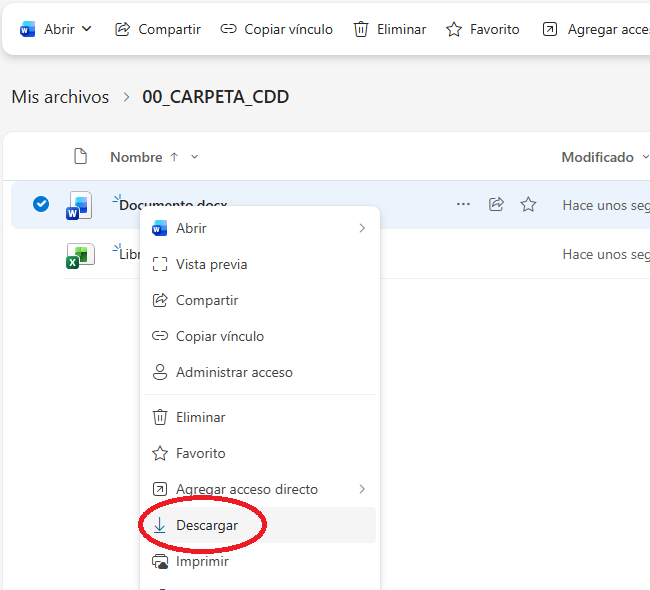
Task: Click the Word file icon of Documento.docx
Action: 79,205
